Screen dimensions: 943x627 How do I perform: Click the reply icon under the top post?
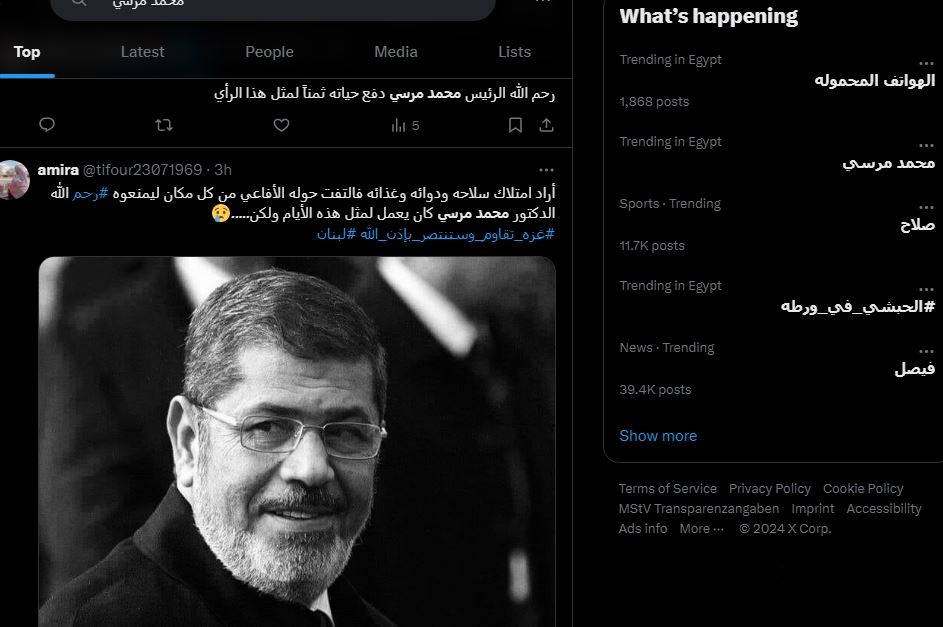[x=47, y=124]
